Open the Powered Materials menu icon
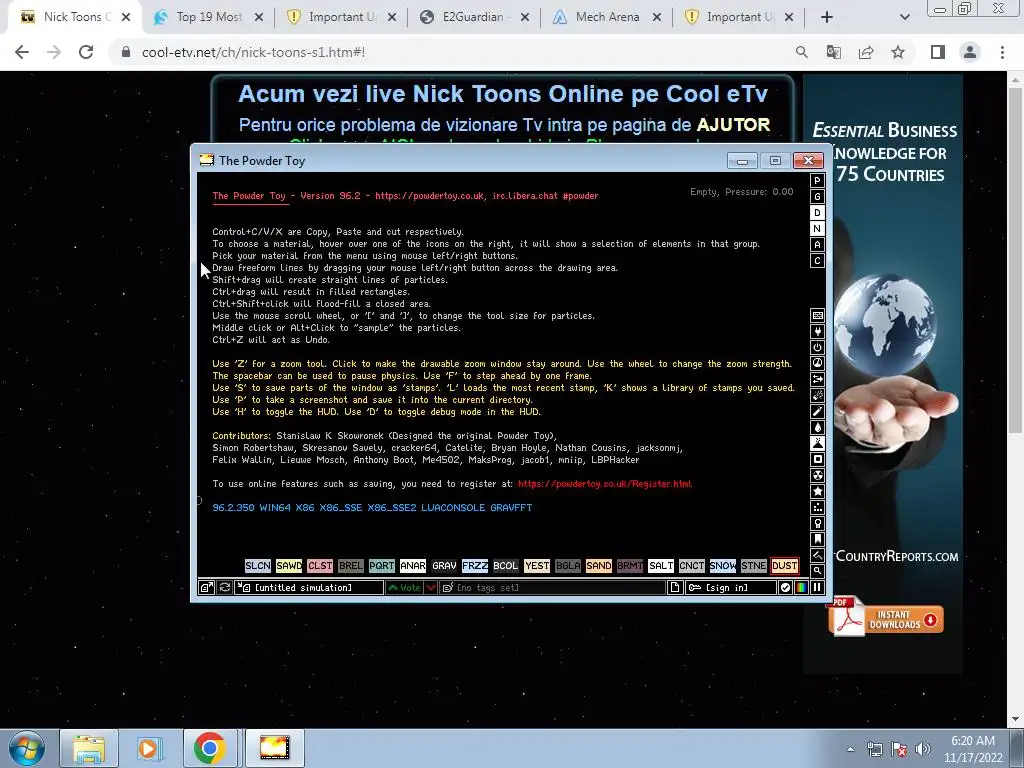This screenshot has height=768, width=1024. tap(817, 347)
